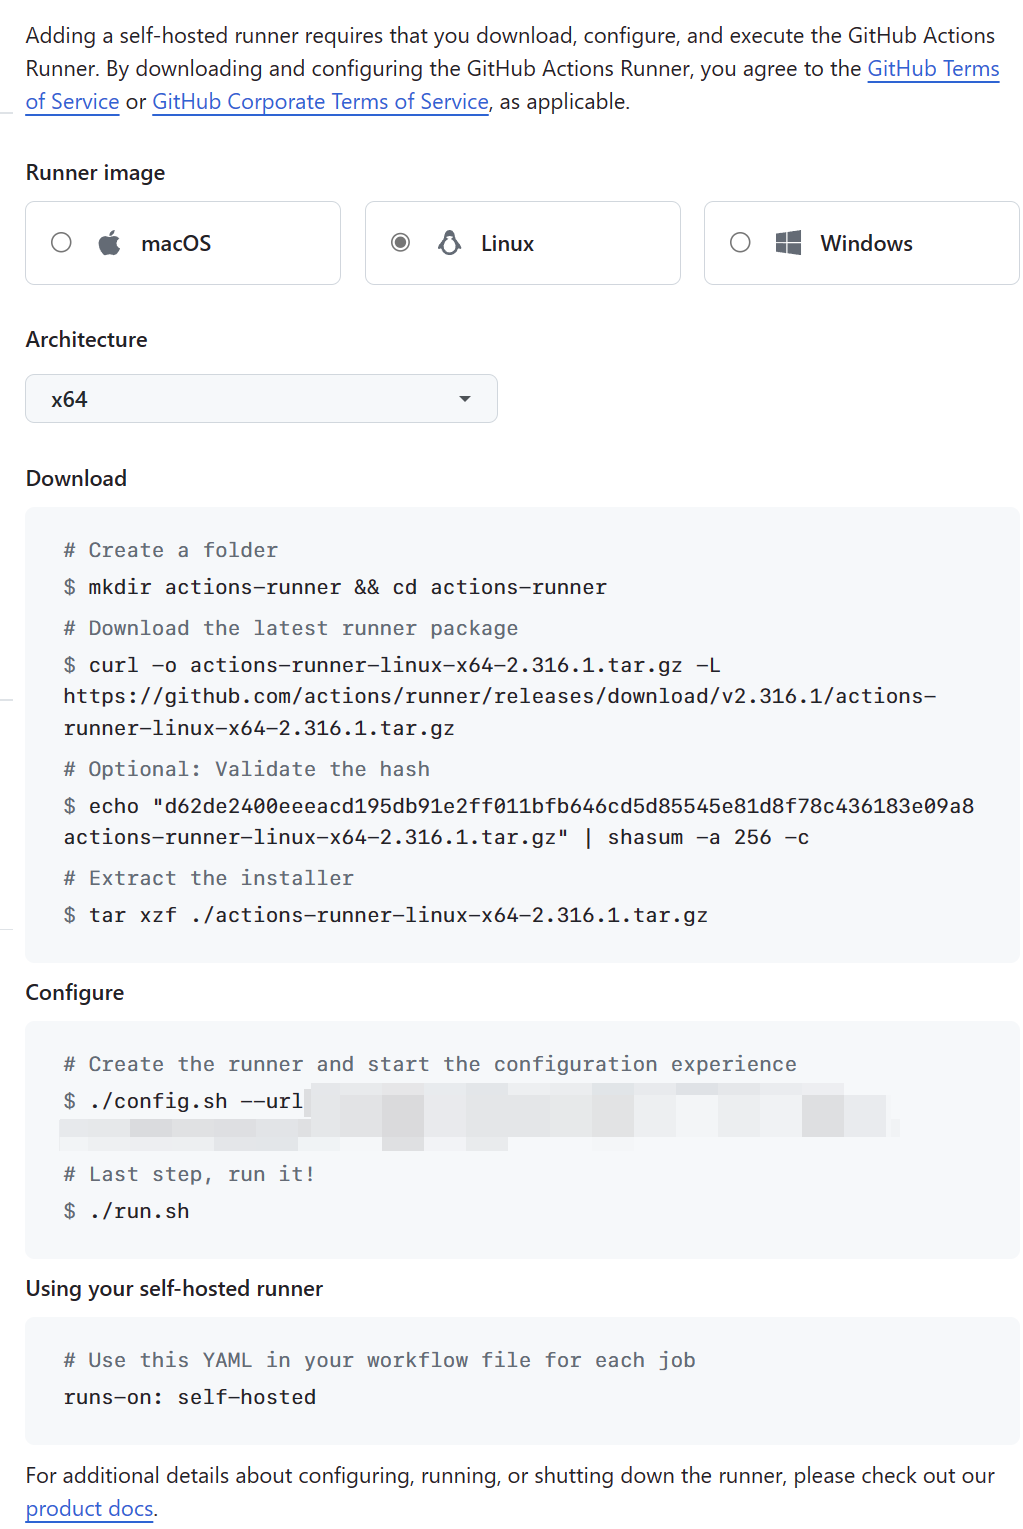Select the macOS radio button
The height and width of the screenshot is (1529, 1023).
click(61, 243)
